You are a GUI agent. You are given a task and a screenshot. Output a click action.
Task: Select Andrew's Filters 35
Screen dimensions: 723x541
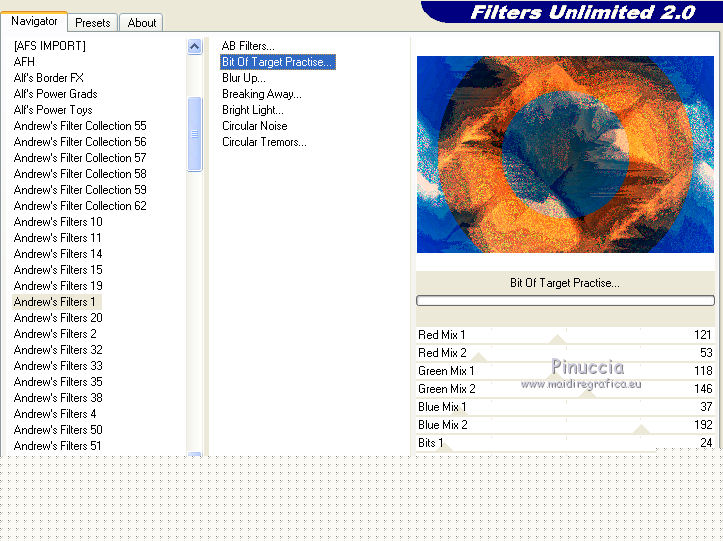coord(58,382)
